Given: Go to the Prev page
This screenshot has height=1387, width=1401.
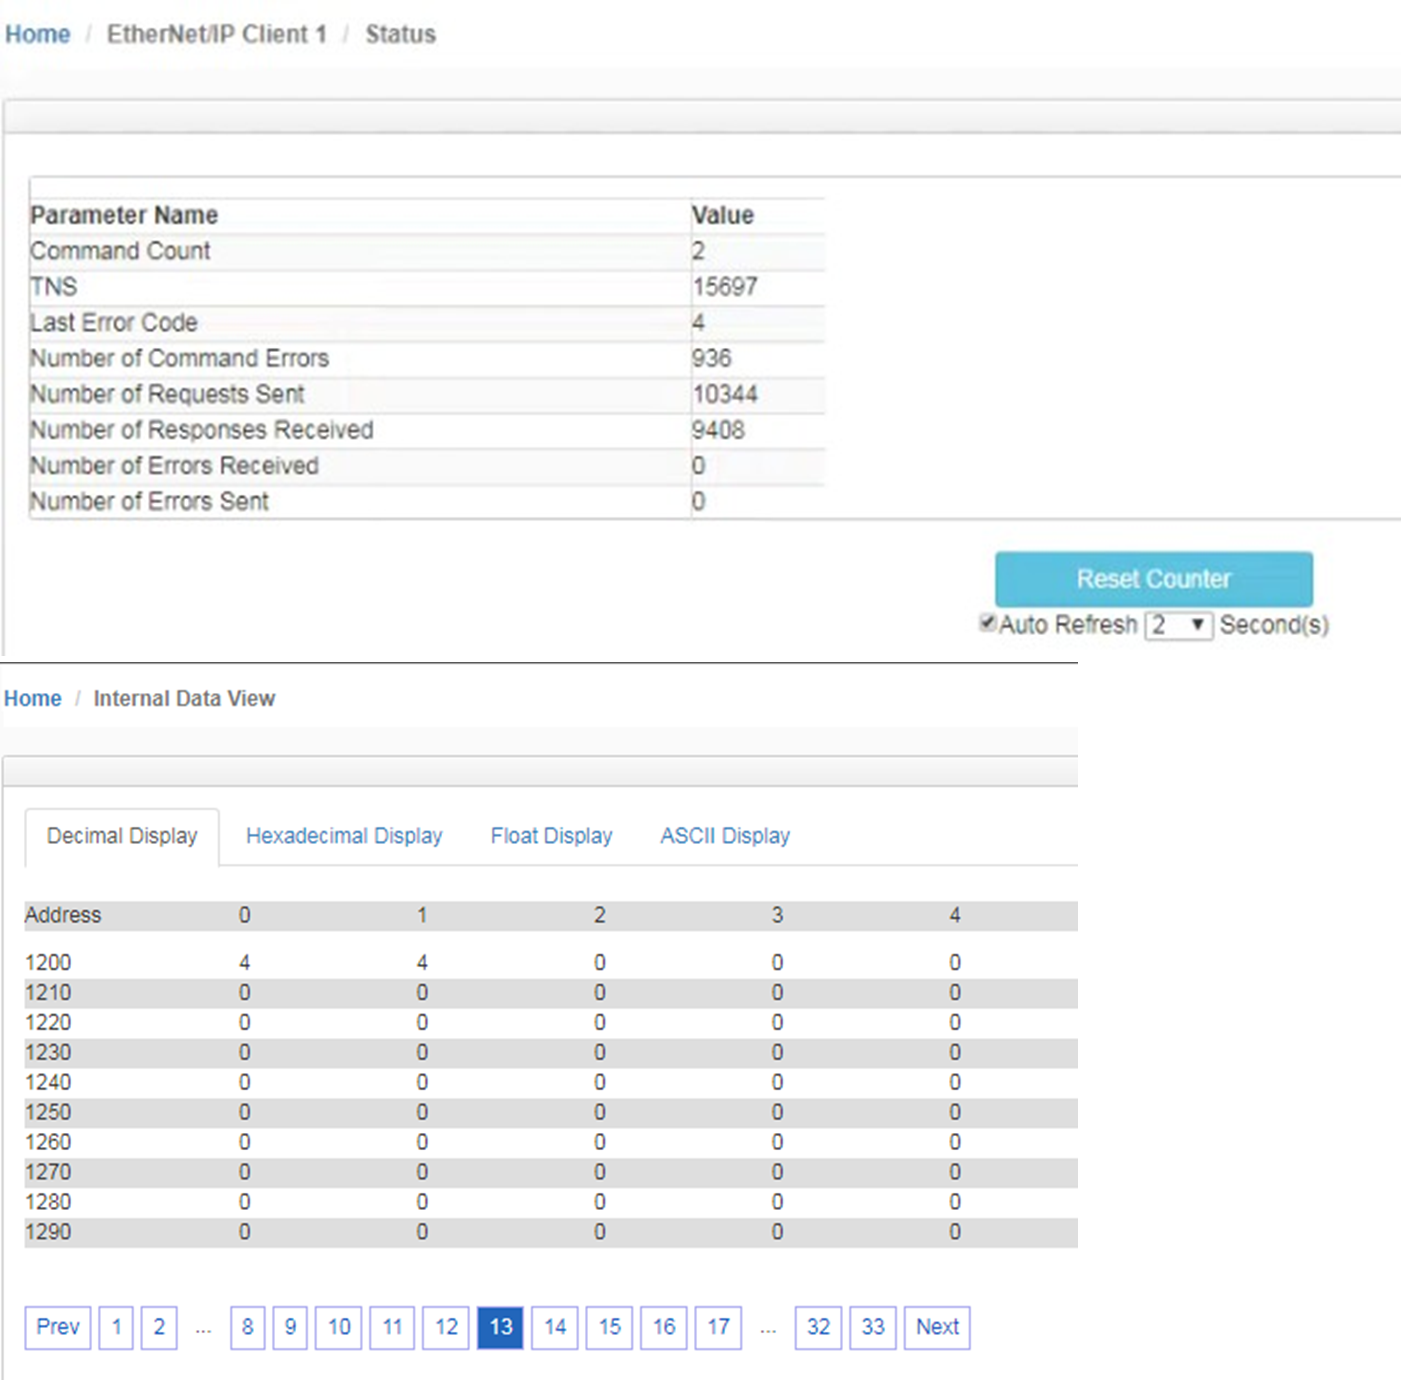Looking at the screenshot, I should pyautogui.click(x=58, y=1327).
